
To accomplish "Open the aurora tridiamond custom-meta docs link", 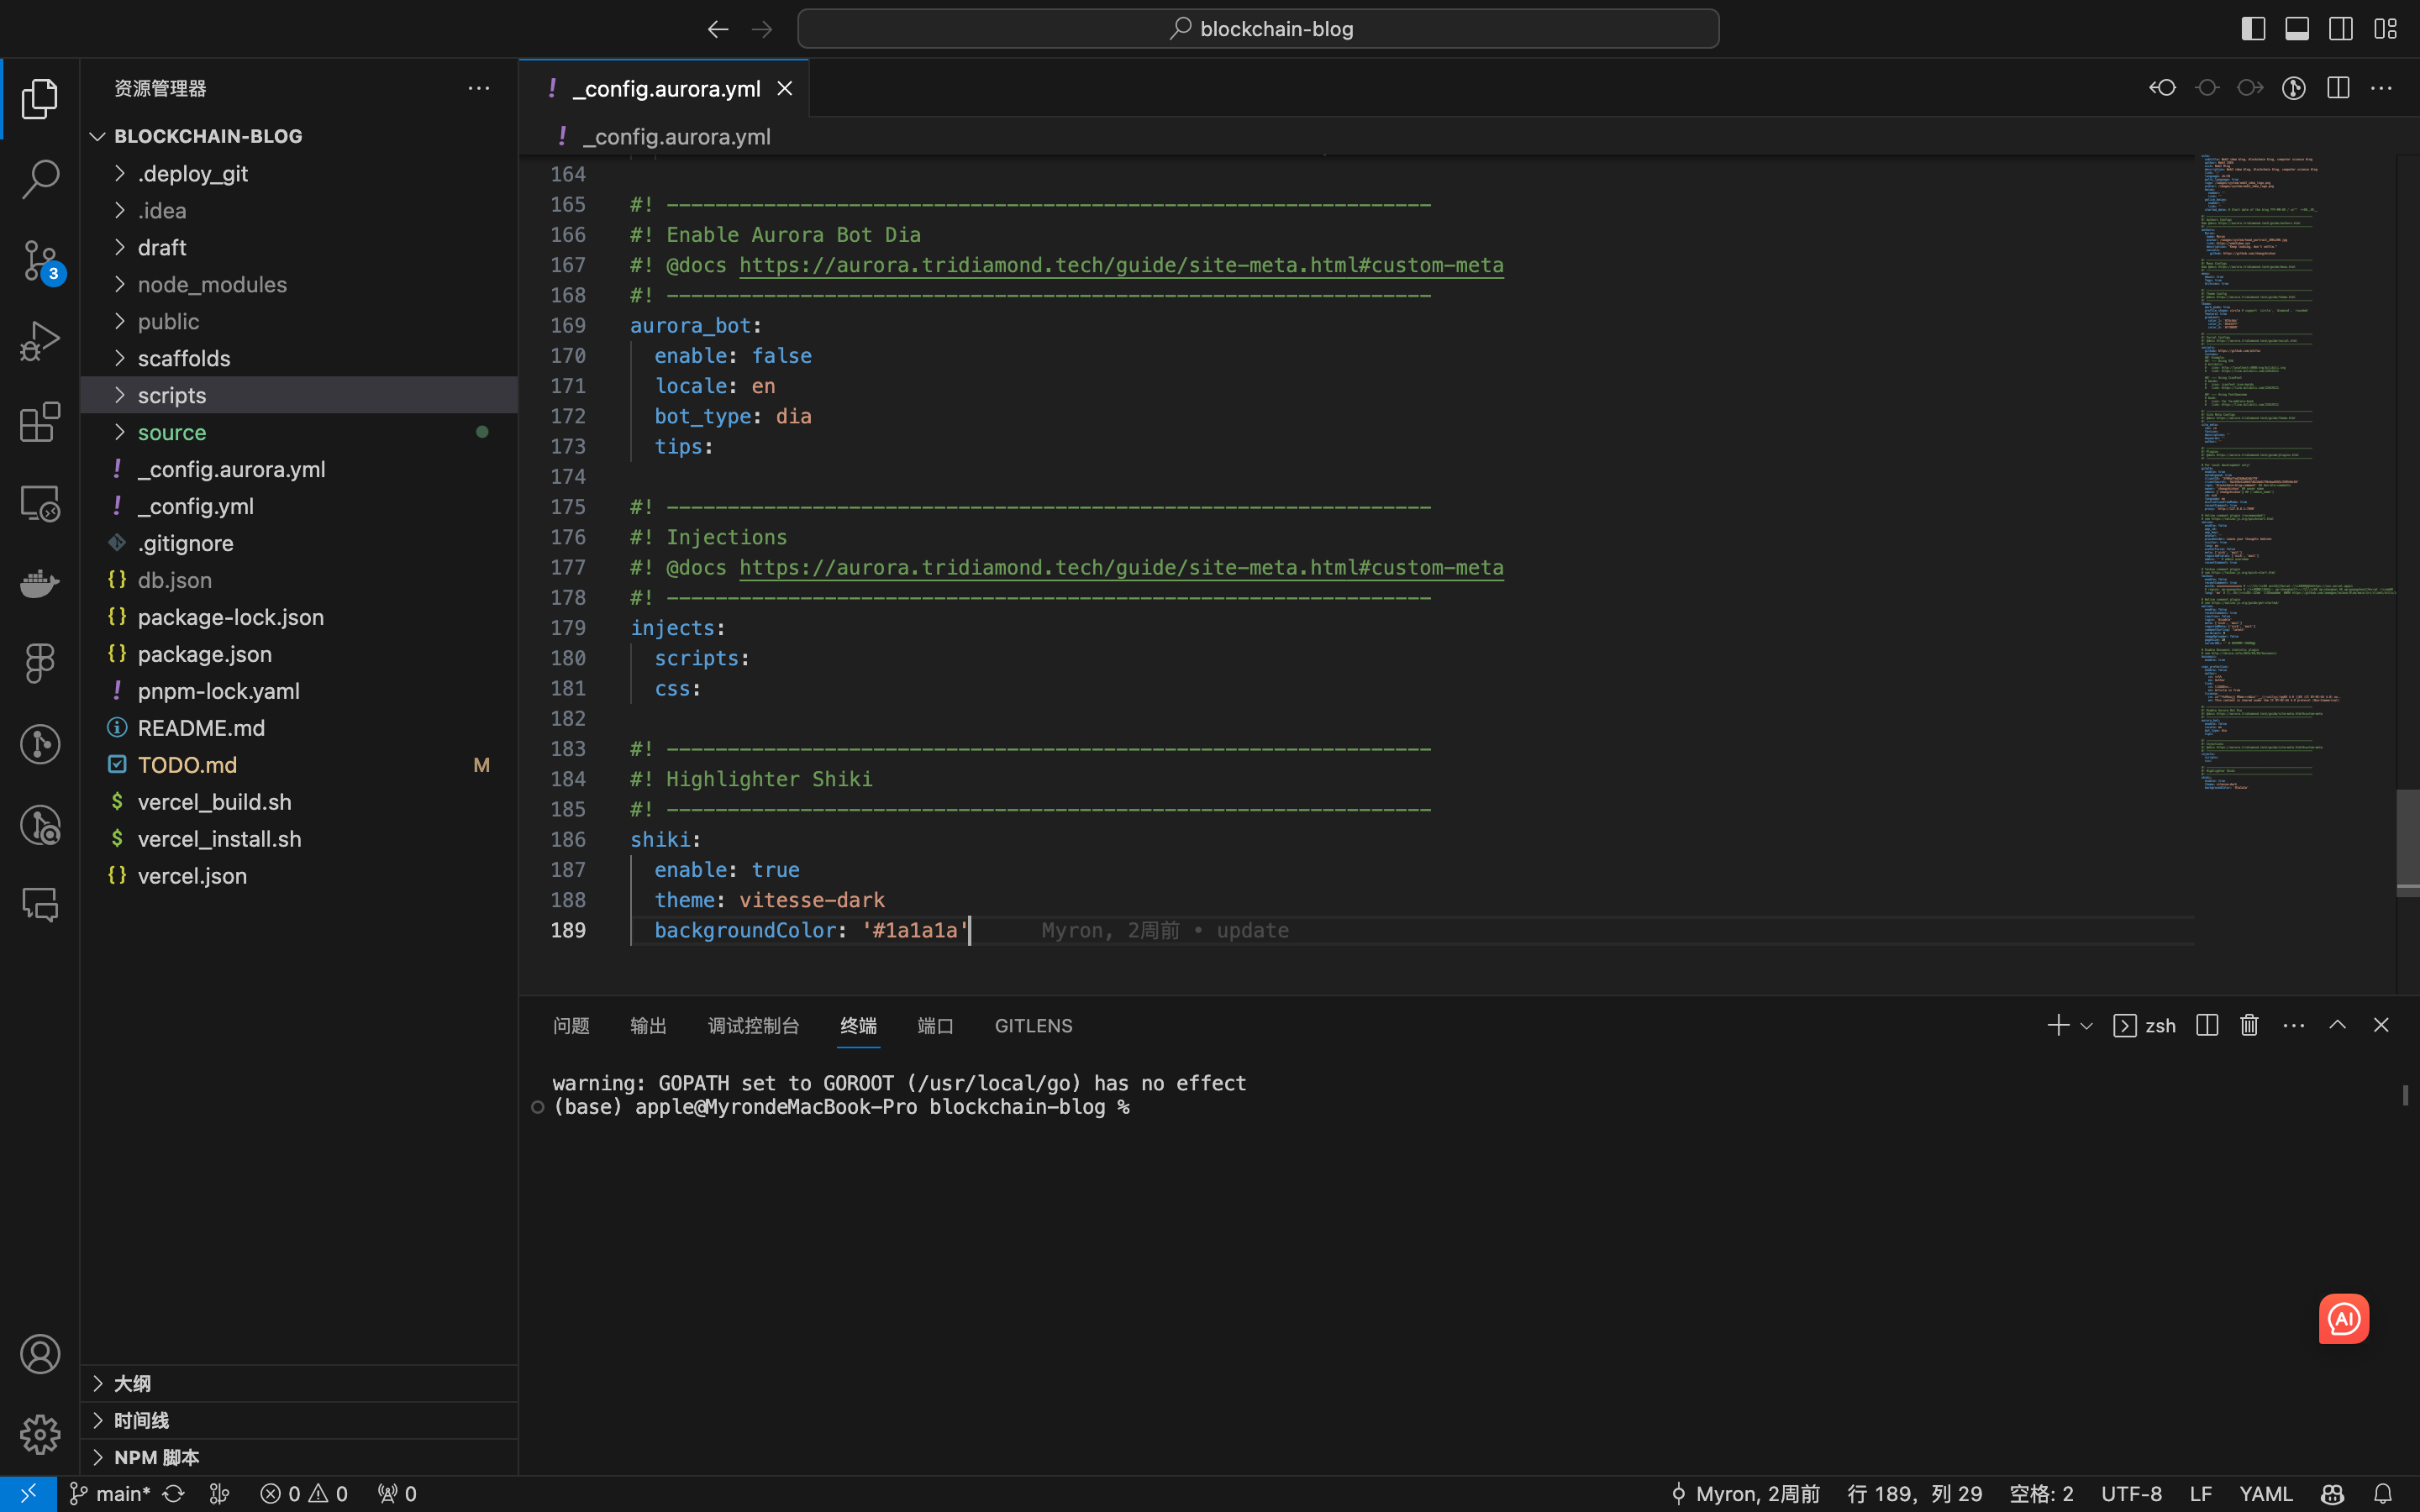I will click(x=1120, y=265).
